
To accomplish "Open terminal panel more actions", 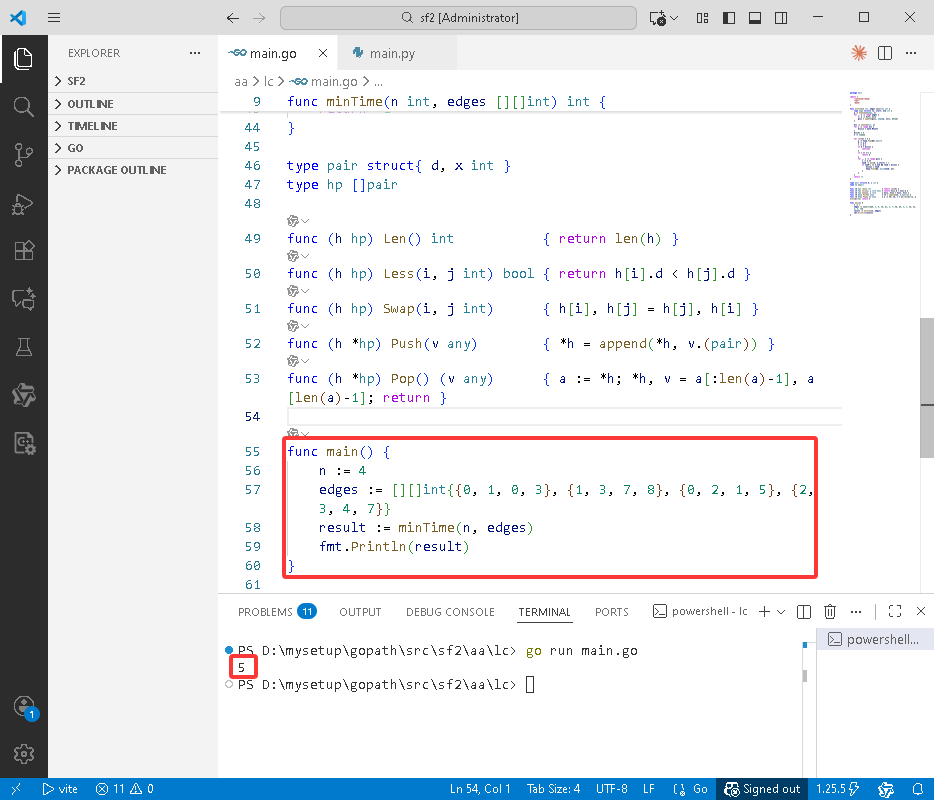I will (x=856, y=612).
